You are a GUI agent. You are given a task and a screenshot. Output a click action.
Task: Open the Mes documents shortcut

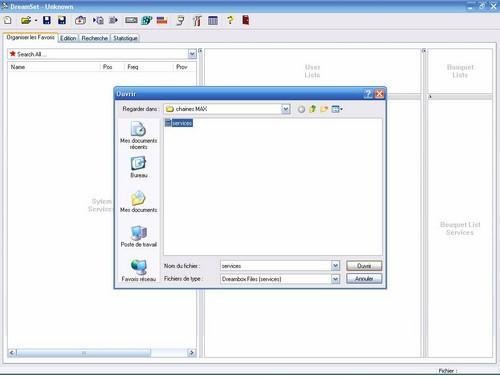(x=139, y=202)
